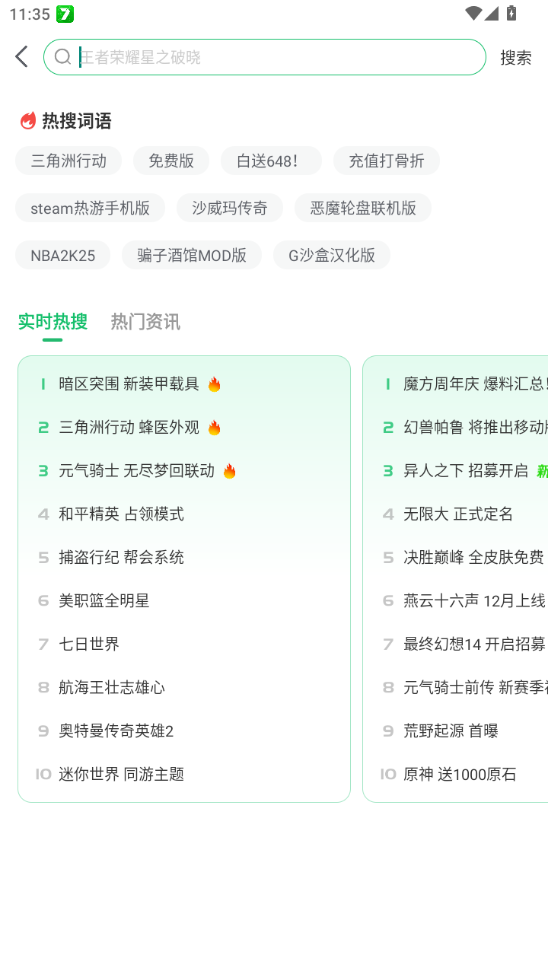Tap the 三角洲行动 hot search tag
548x974 pixels.
[68, 161]
